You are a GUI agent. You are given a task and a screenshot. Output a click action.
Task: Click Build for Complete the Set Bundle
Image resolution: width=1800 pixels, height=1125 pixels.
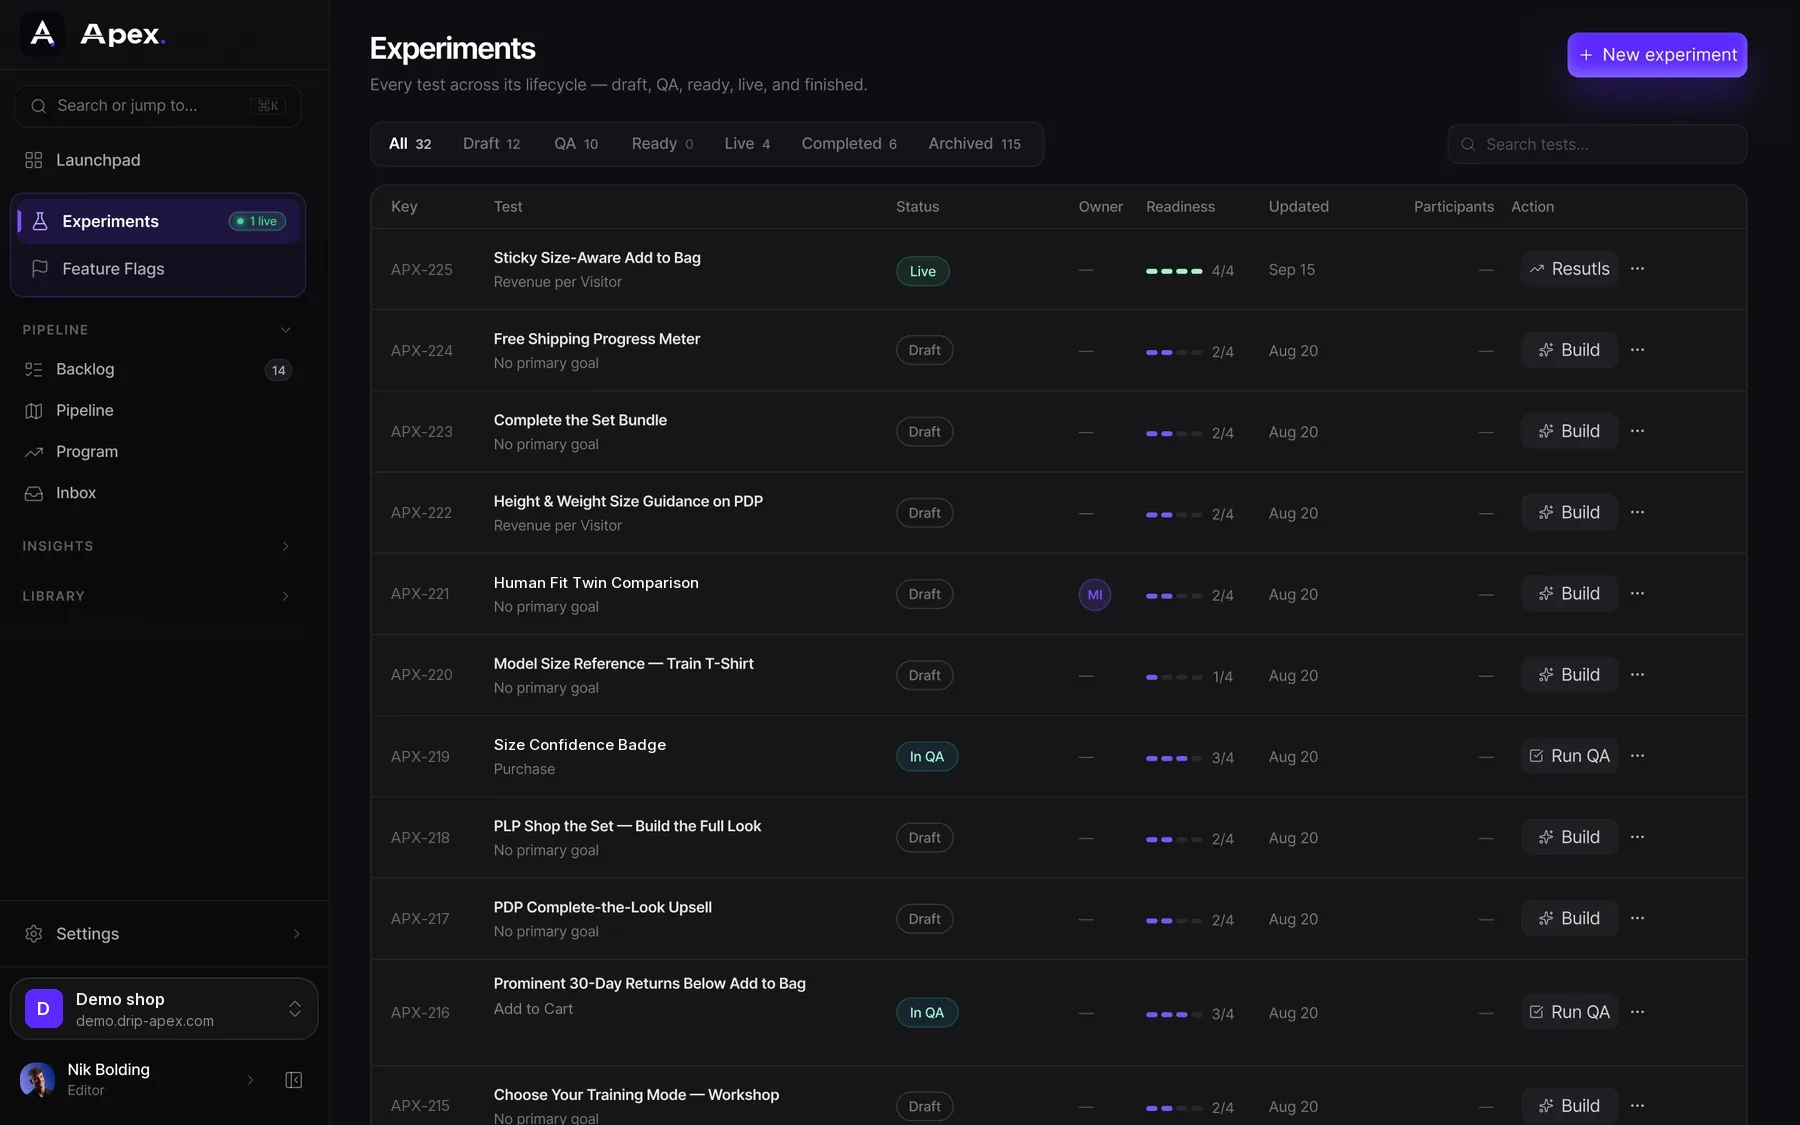coord(1569,431)
